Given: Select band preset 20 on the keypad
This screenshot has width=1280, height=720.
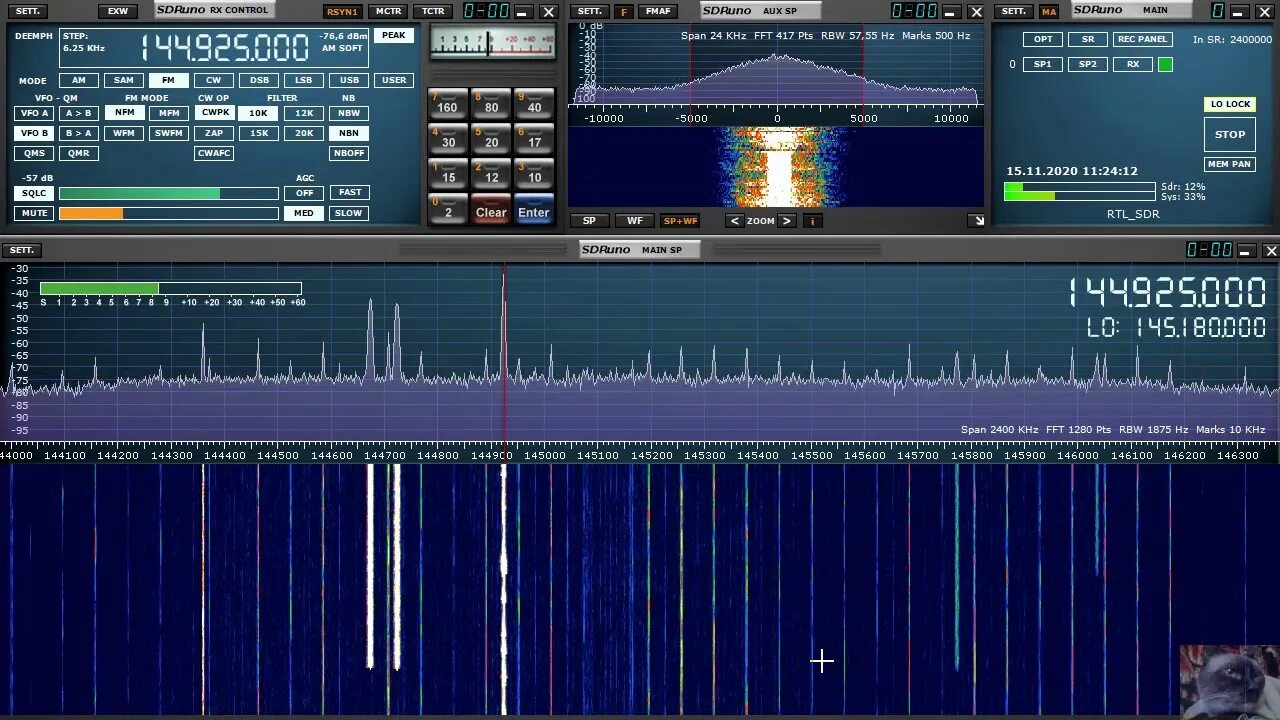Looking at the screenshot, I should point(491,139).
